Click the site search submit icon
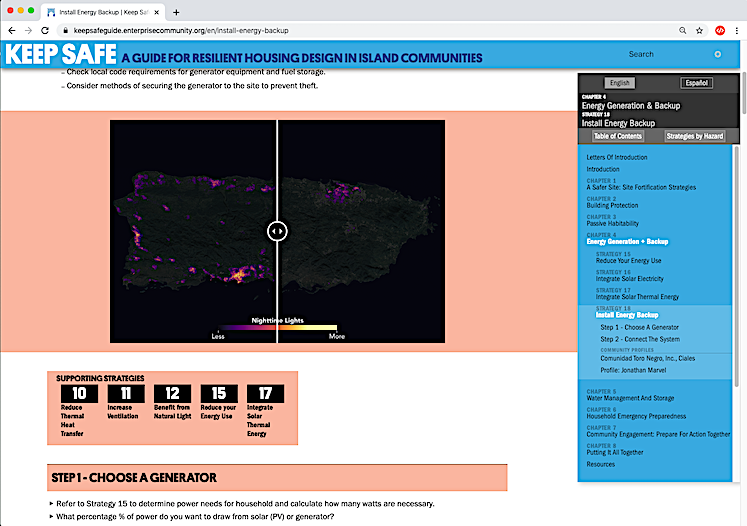This screenshot has width=747, height=526. 717,54
